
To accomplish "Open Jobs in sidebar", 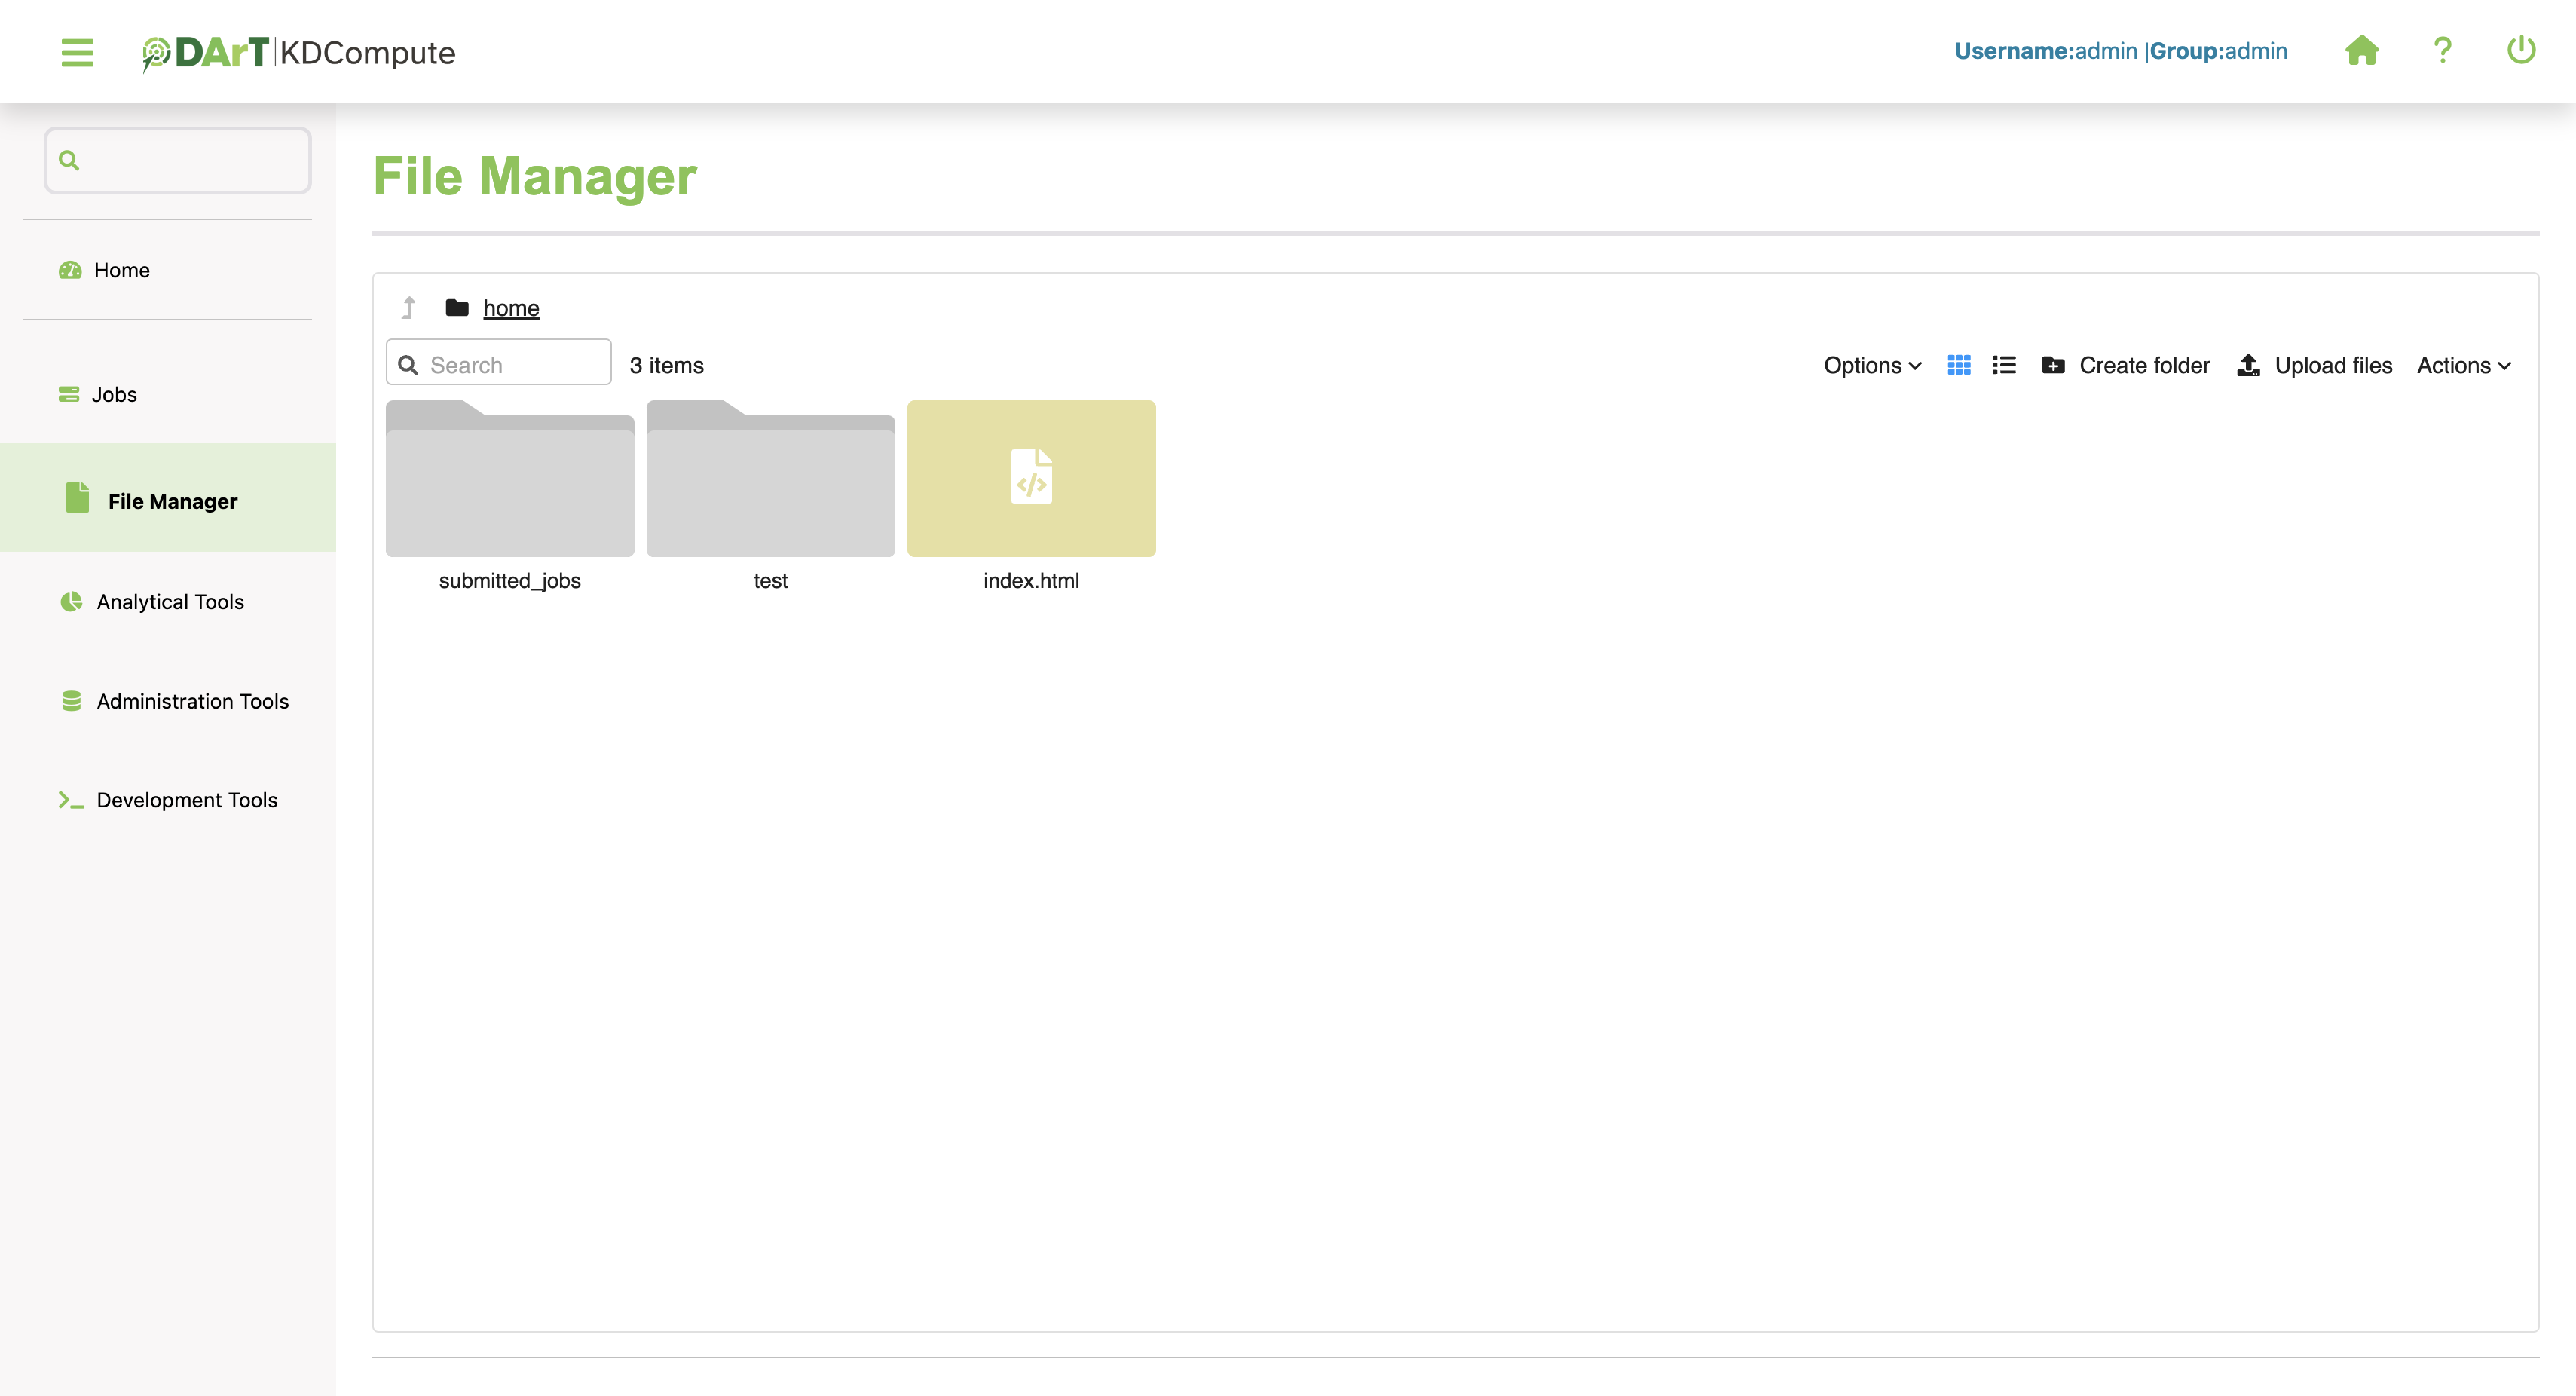I will [x=114, y=394].
